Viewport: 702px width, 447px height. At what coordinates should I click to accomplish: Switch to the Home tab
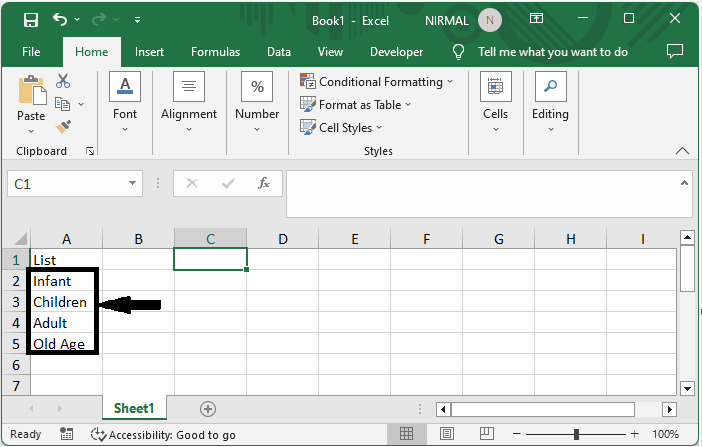[x=92, y=52]
